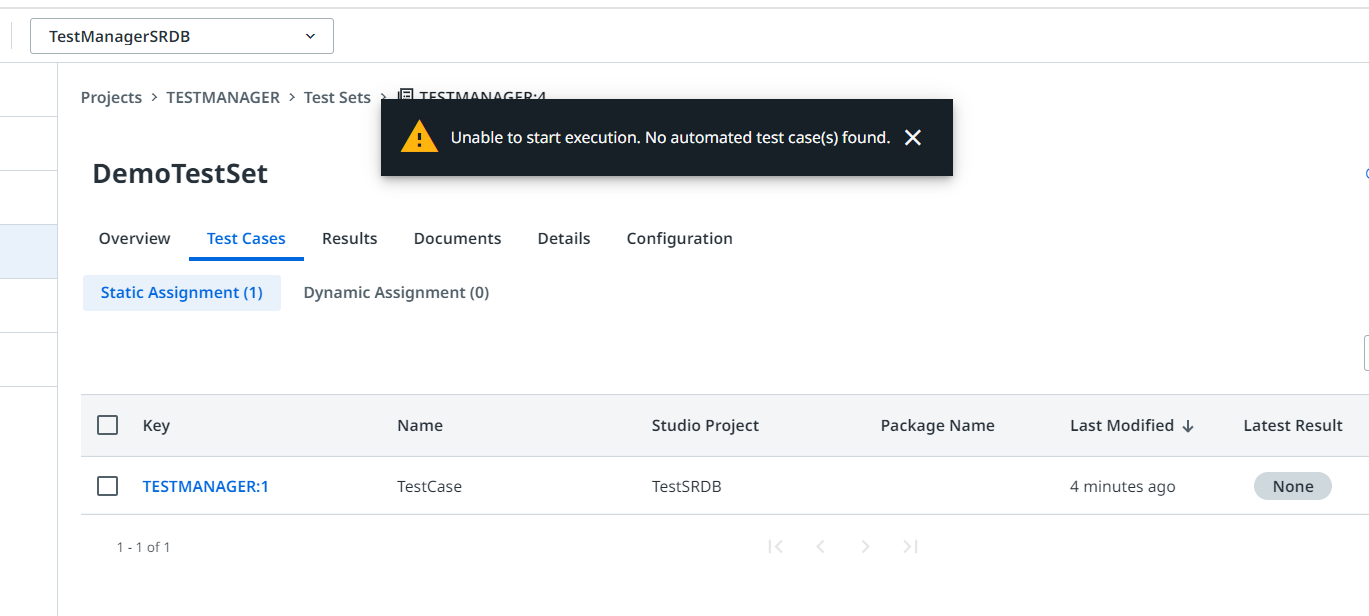
Task: Go to the previous page
Action: pos(820,547)
